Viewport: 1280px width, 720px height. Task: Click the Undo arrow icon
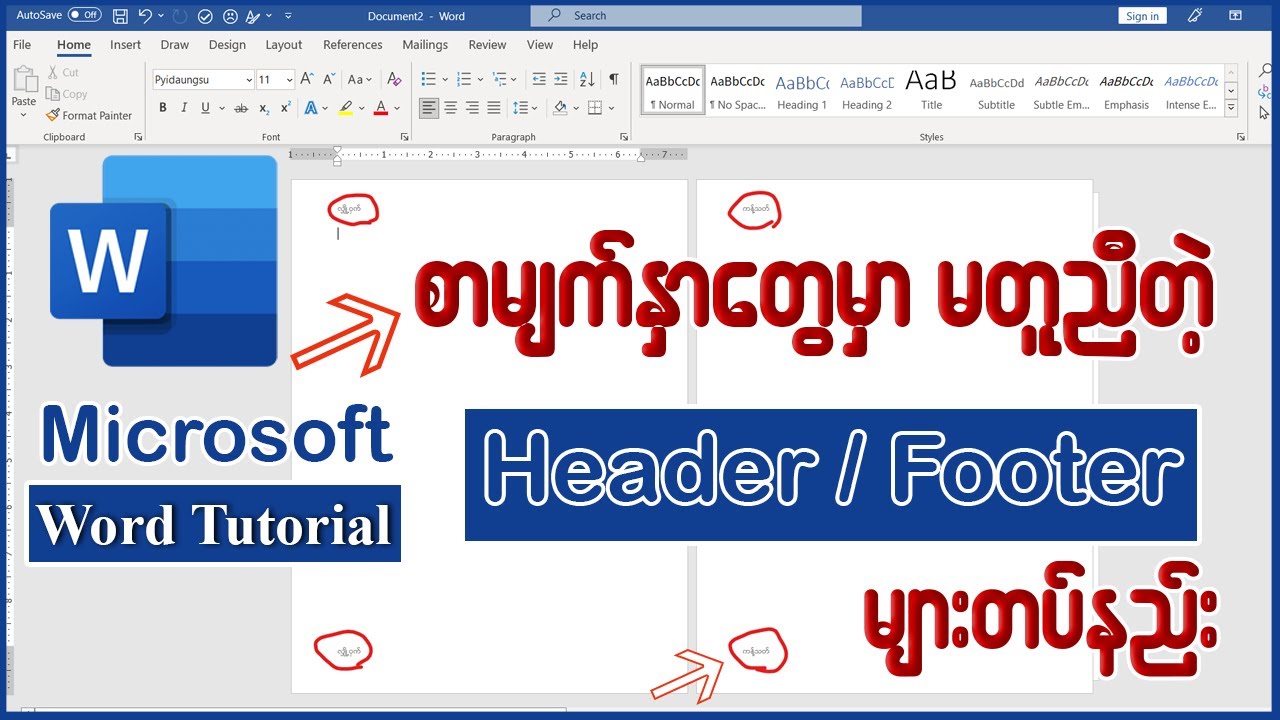click(x=145, y=16)
